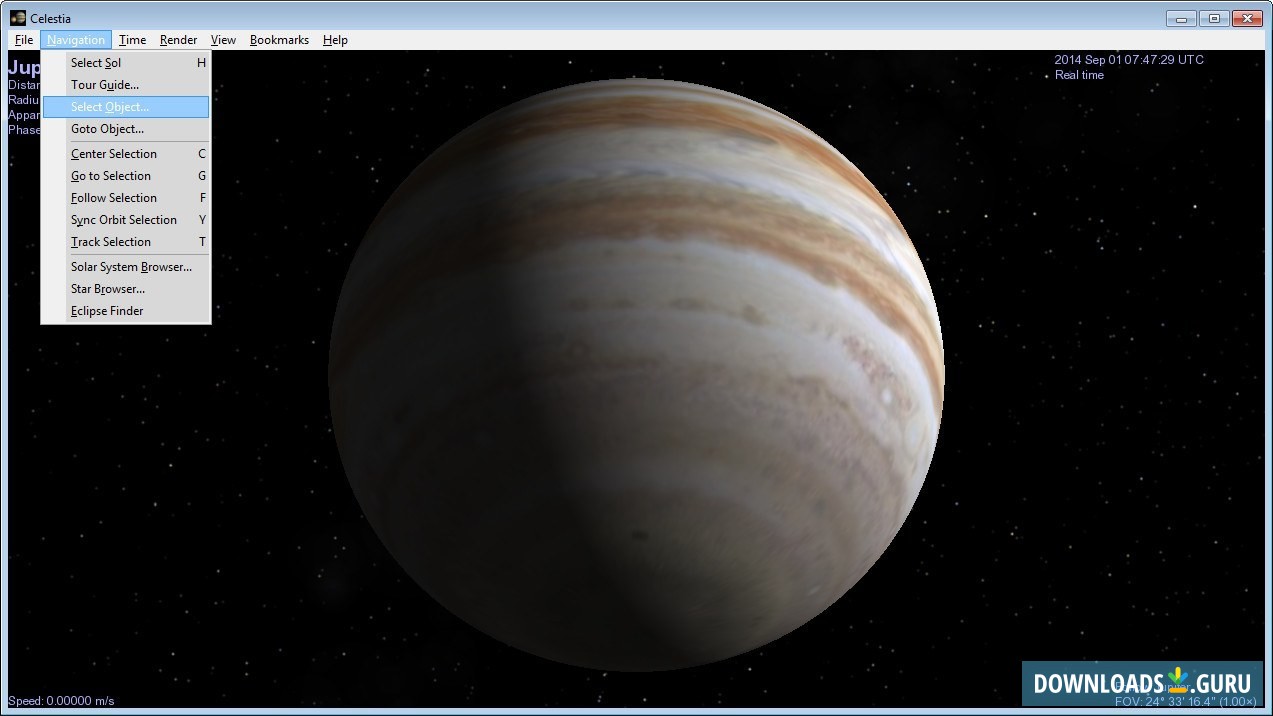
Task: Choose Follow Selection
Action: coord(126,198)
